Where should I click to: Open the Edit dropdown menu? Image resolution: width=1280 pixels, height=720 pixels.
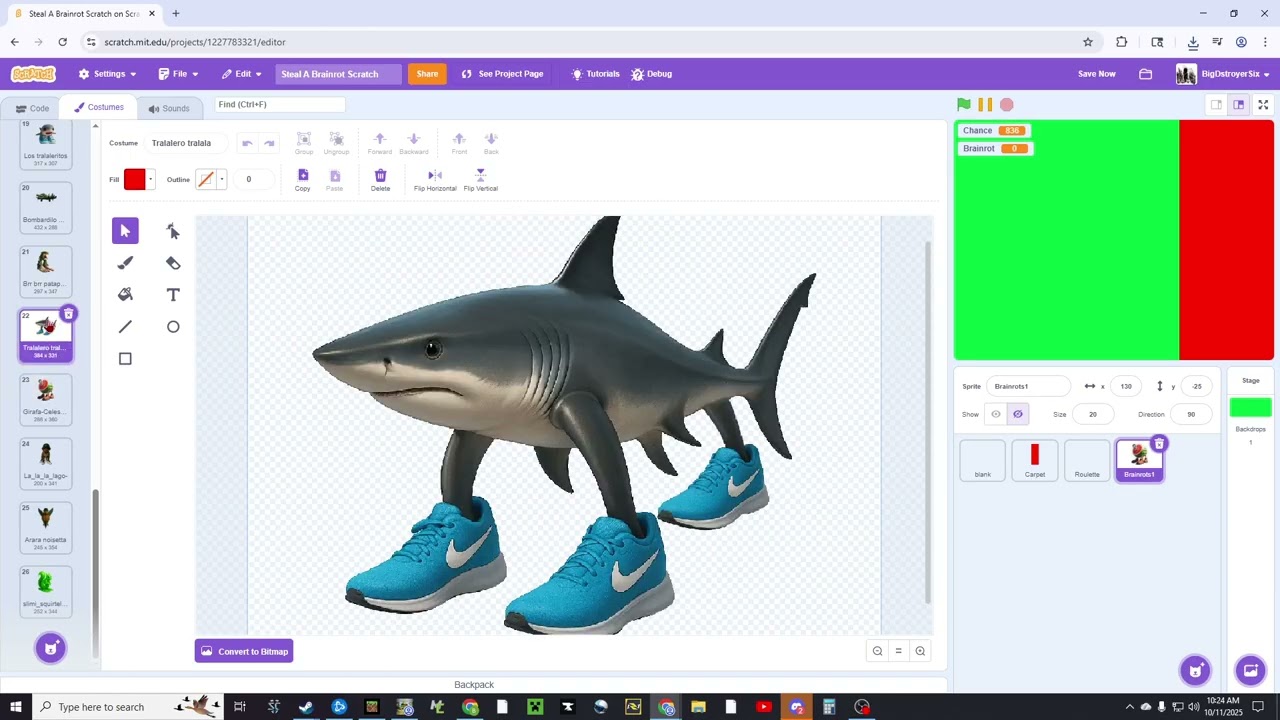pyautogui.click(x=241, y=74)
